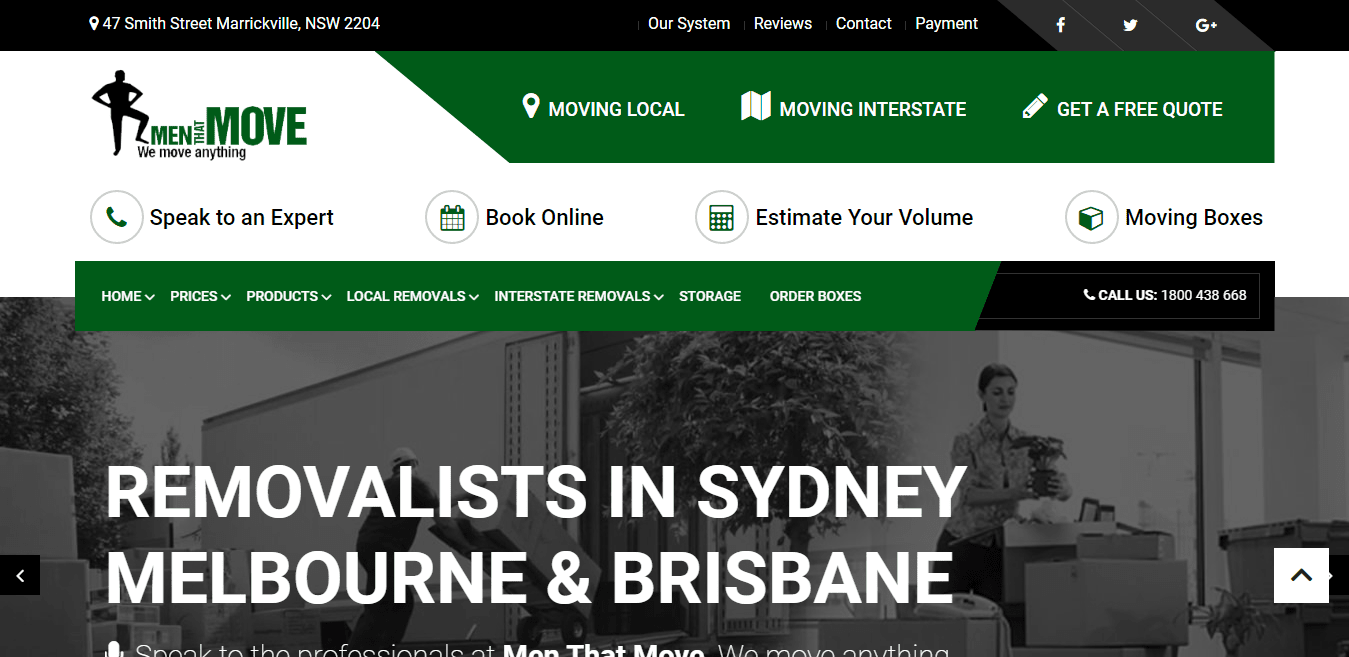Open the Google Plus icon
The width and height of the screenshot is (1349, 657).
(1206, 25)
